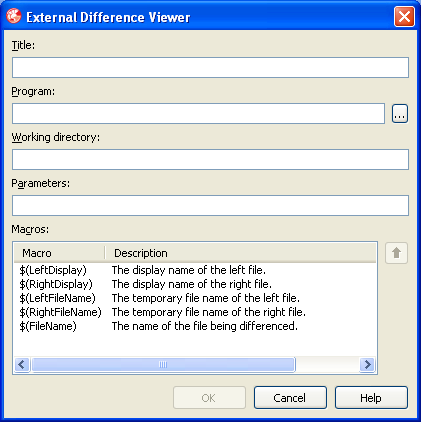Click the Description column header
The width and height of the screenshot is (422, 422).
[x=240, y=253]
